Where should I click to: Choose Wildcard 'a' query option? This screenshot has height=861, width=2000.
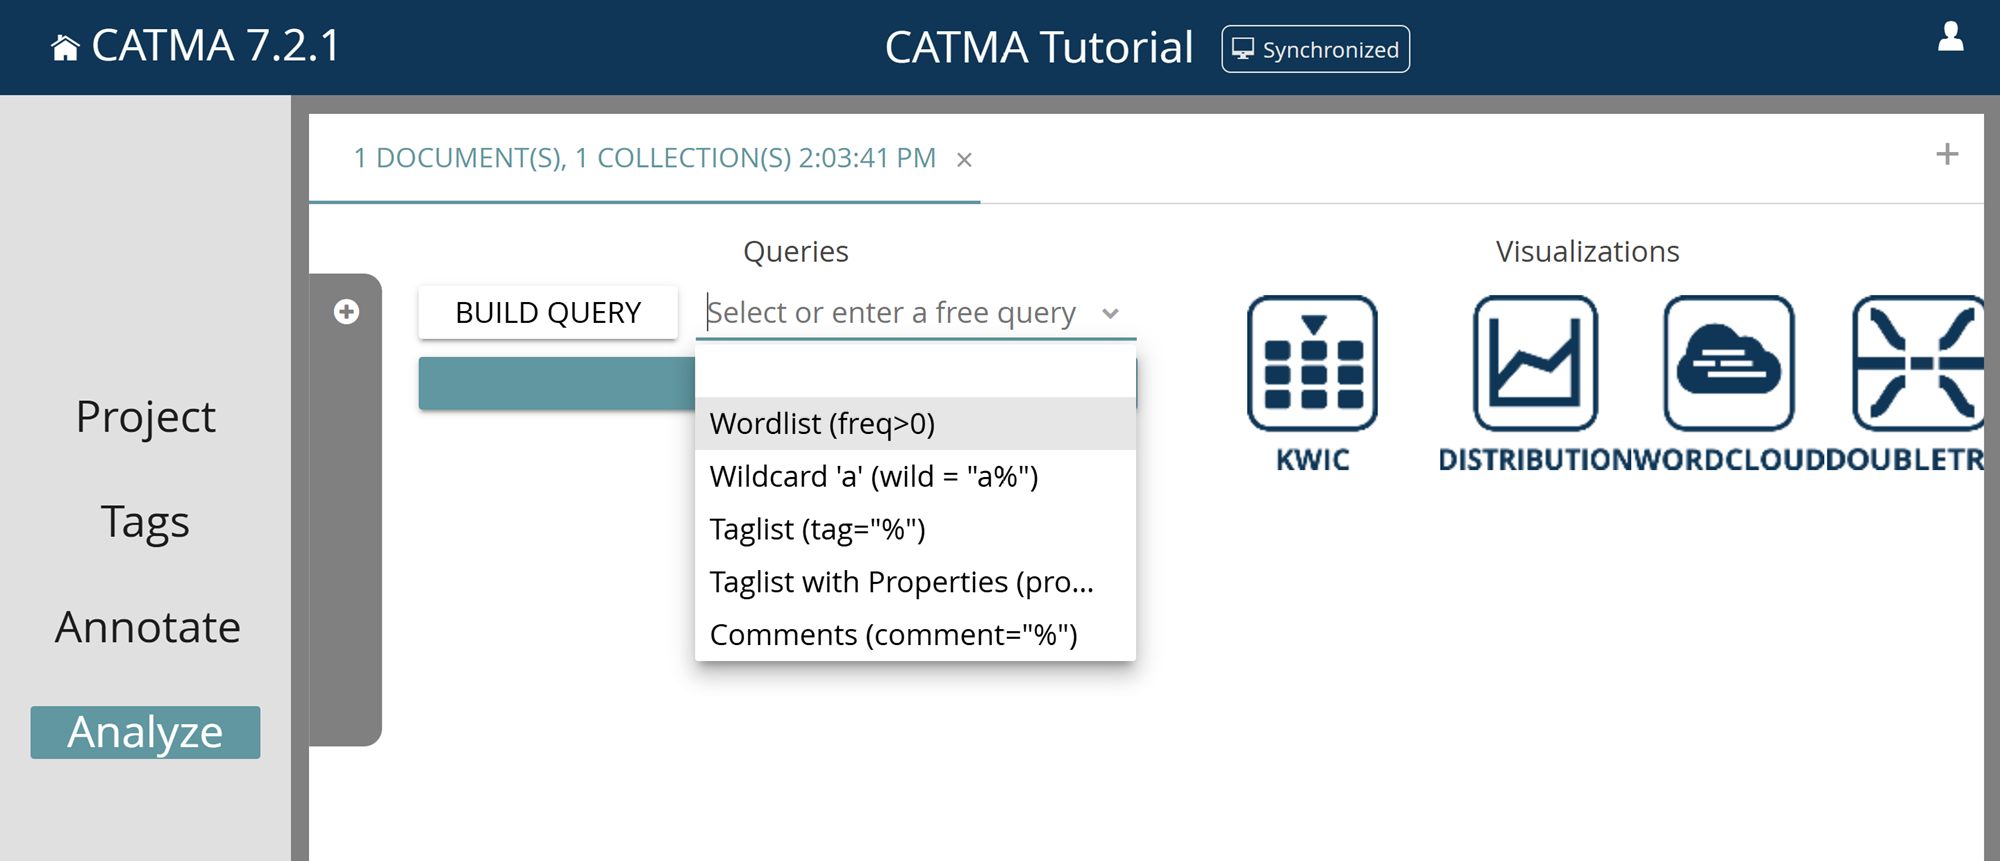915,477
